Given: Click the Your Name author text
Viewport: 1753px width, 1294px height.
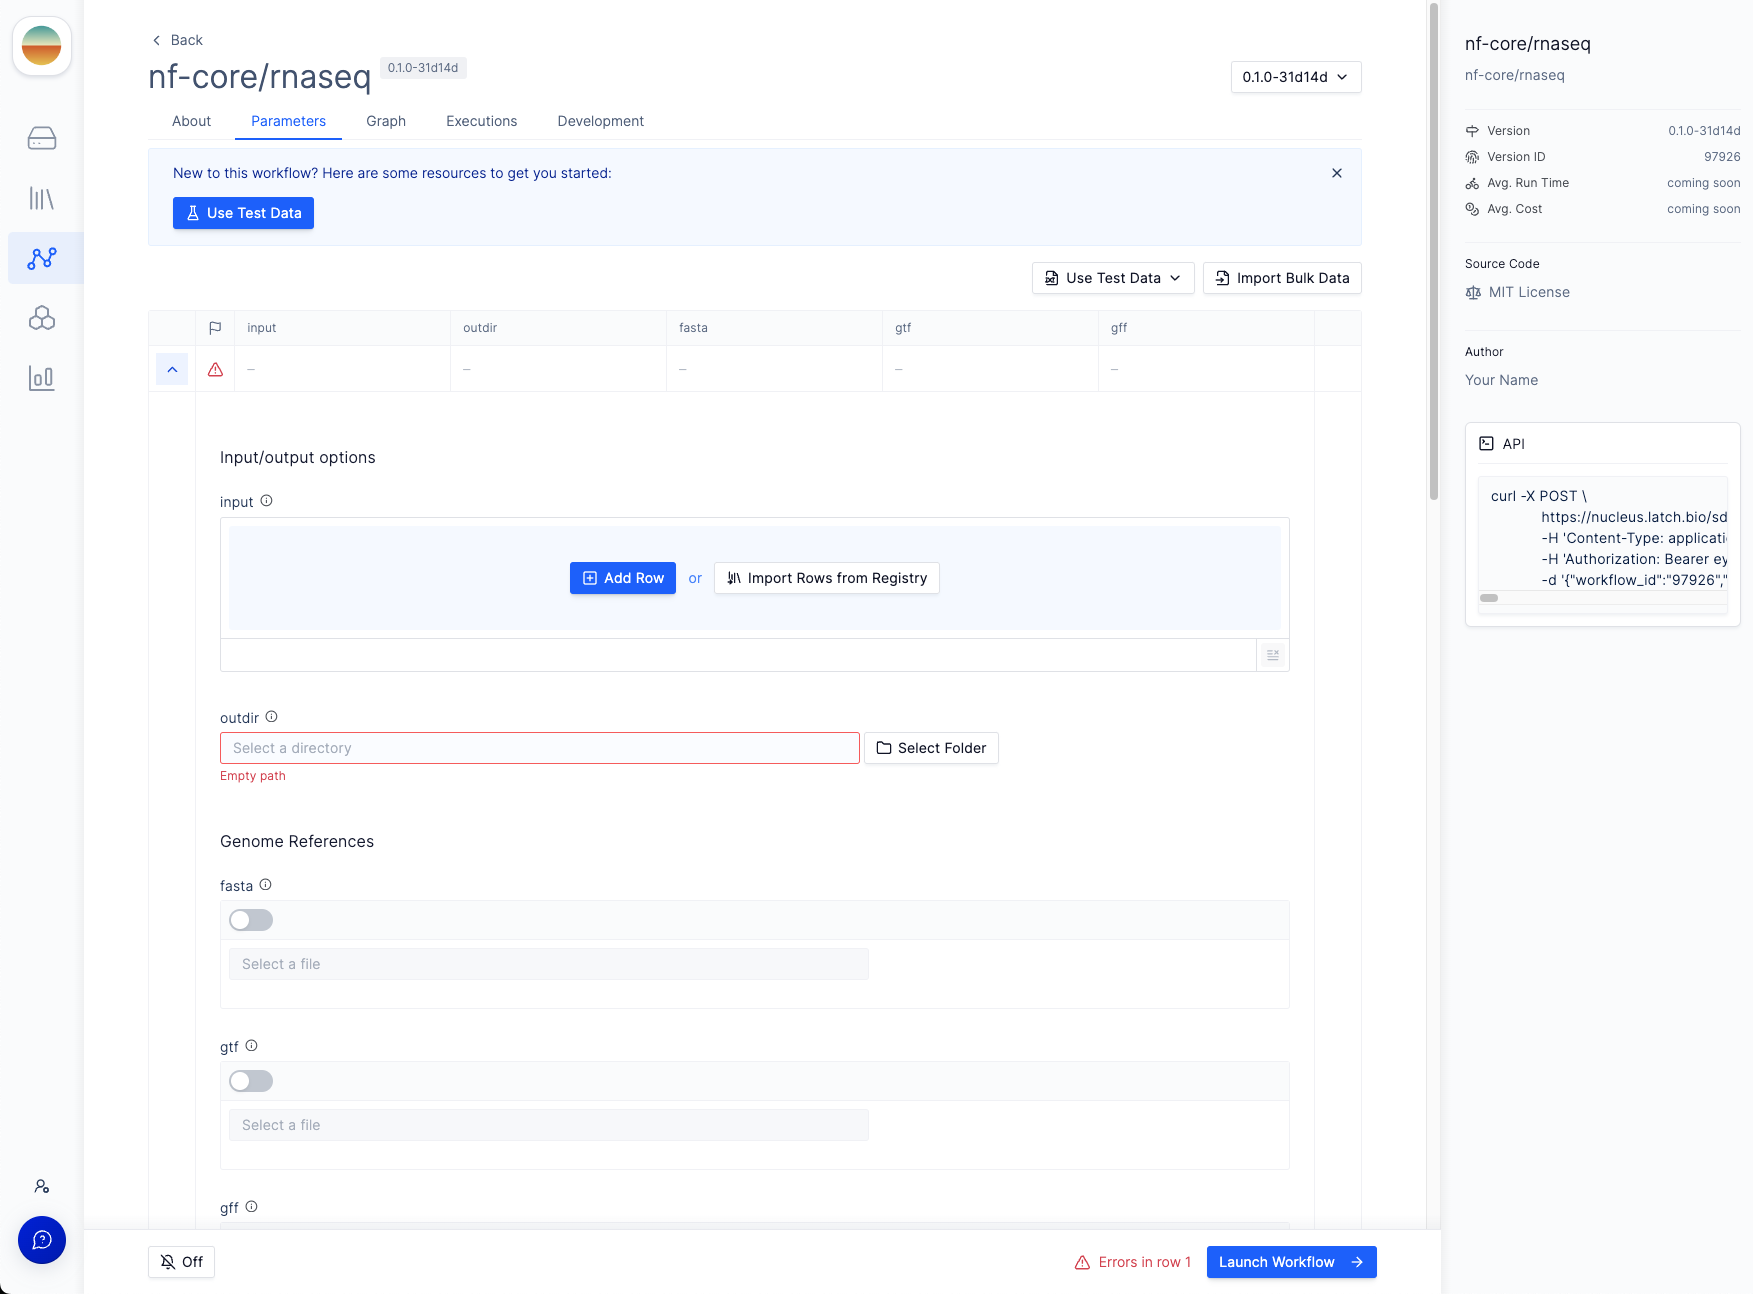Looking at the screenshot, I should click(1502, 380).
